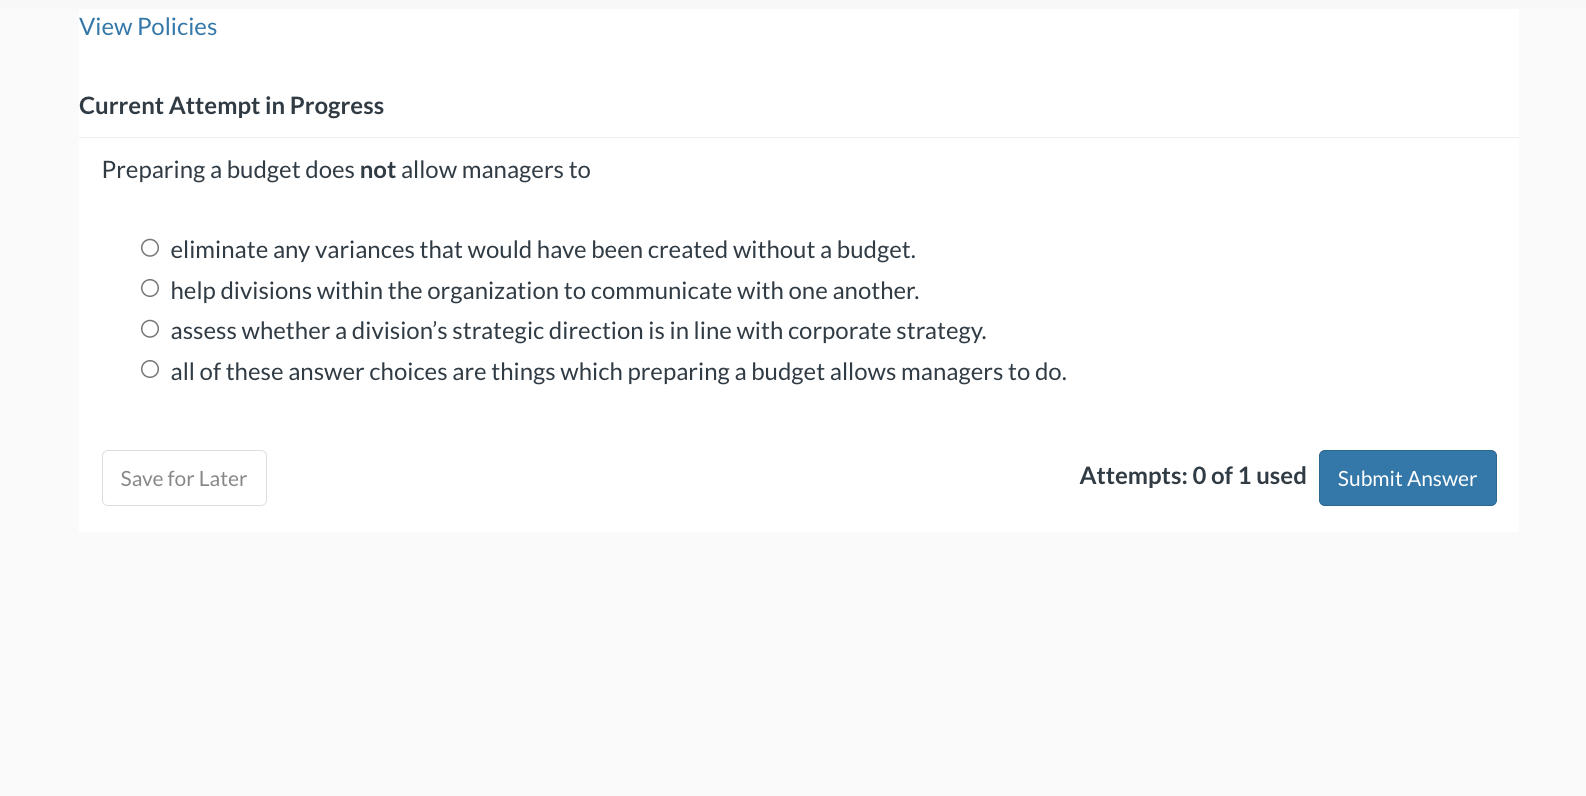Select the question text about preparing a budget
Image resolution: width=1586 pixels, height=796 pixels.
[345, 169]
